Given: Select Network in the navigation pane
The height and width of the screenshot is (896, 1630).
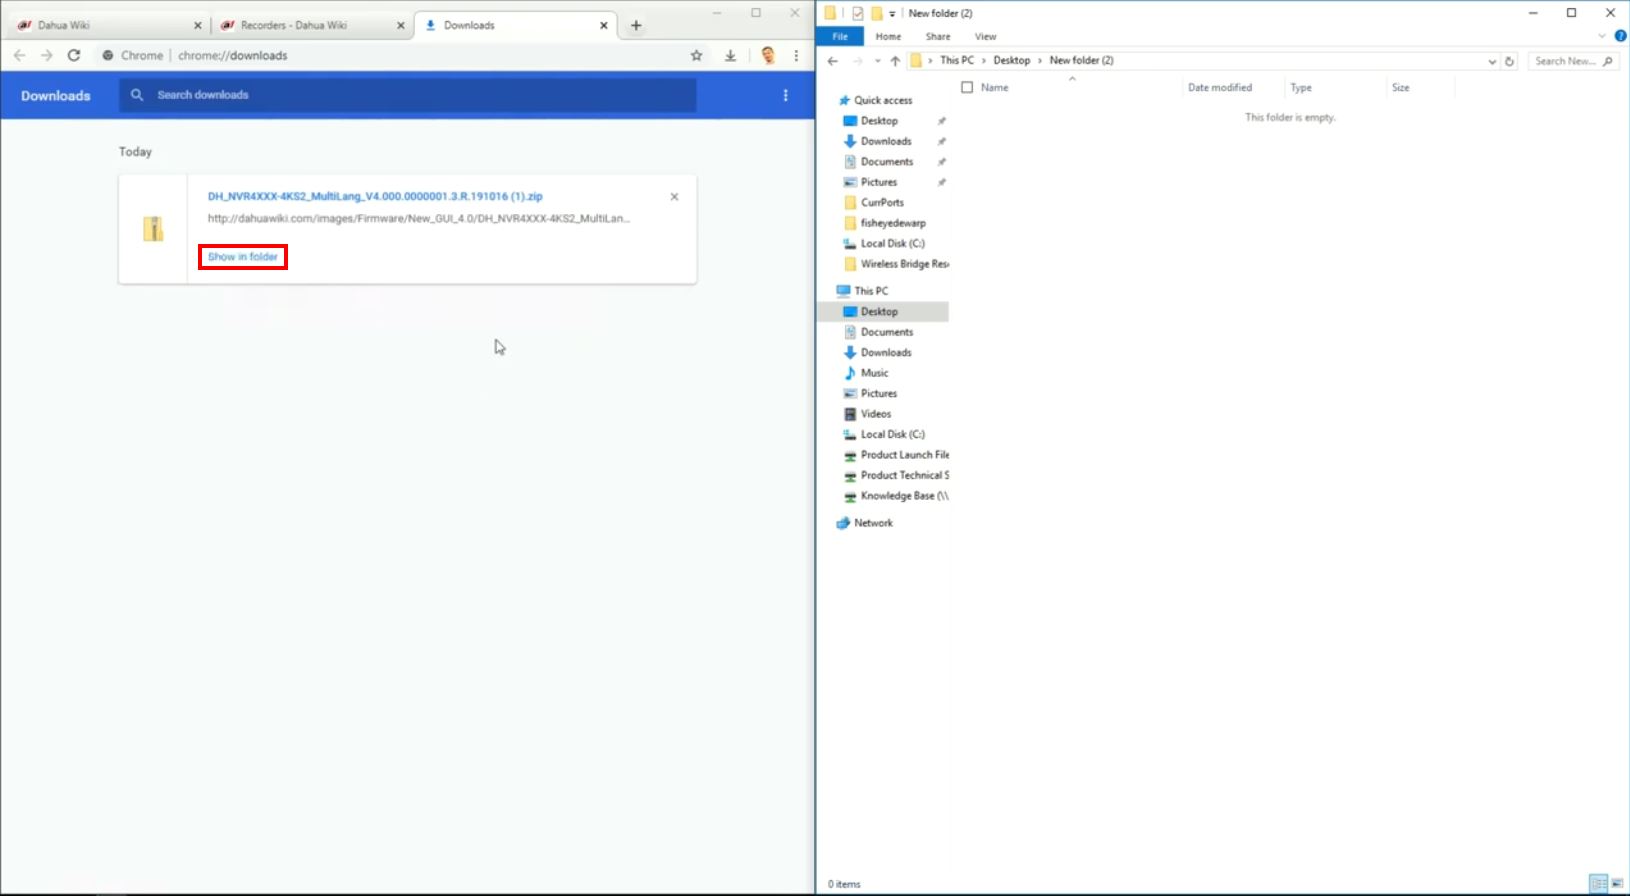Looking at the screenshot, I should tap(873, 523).
